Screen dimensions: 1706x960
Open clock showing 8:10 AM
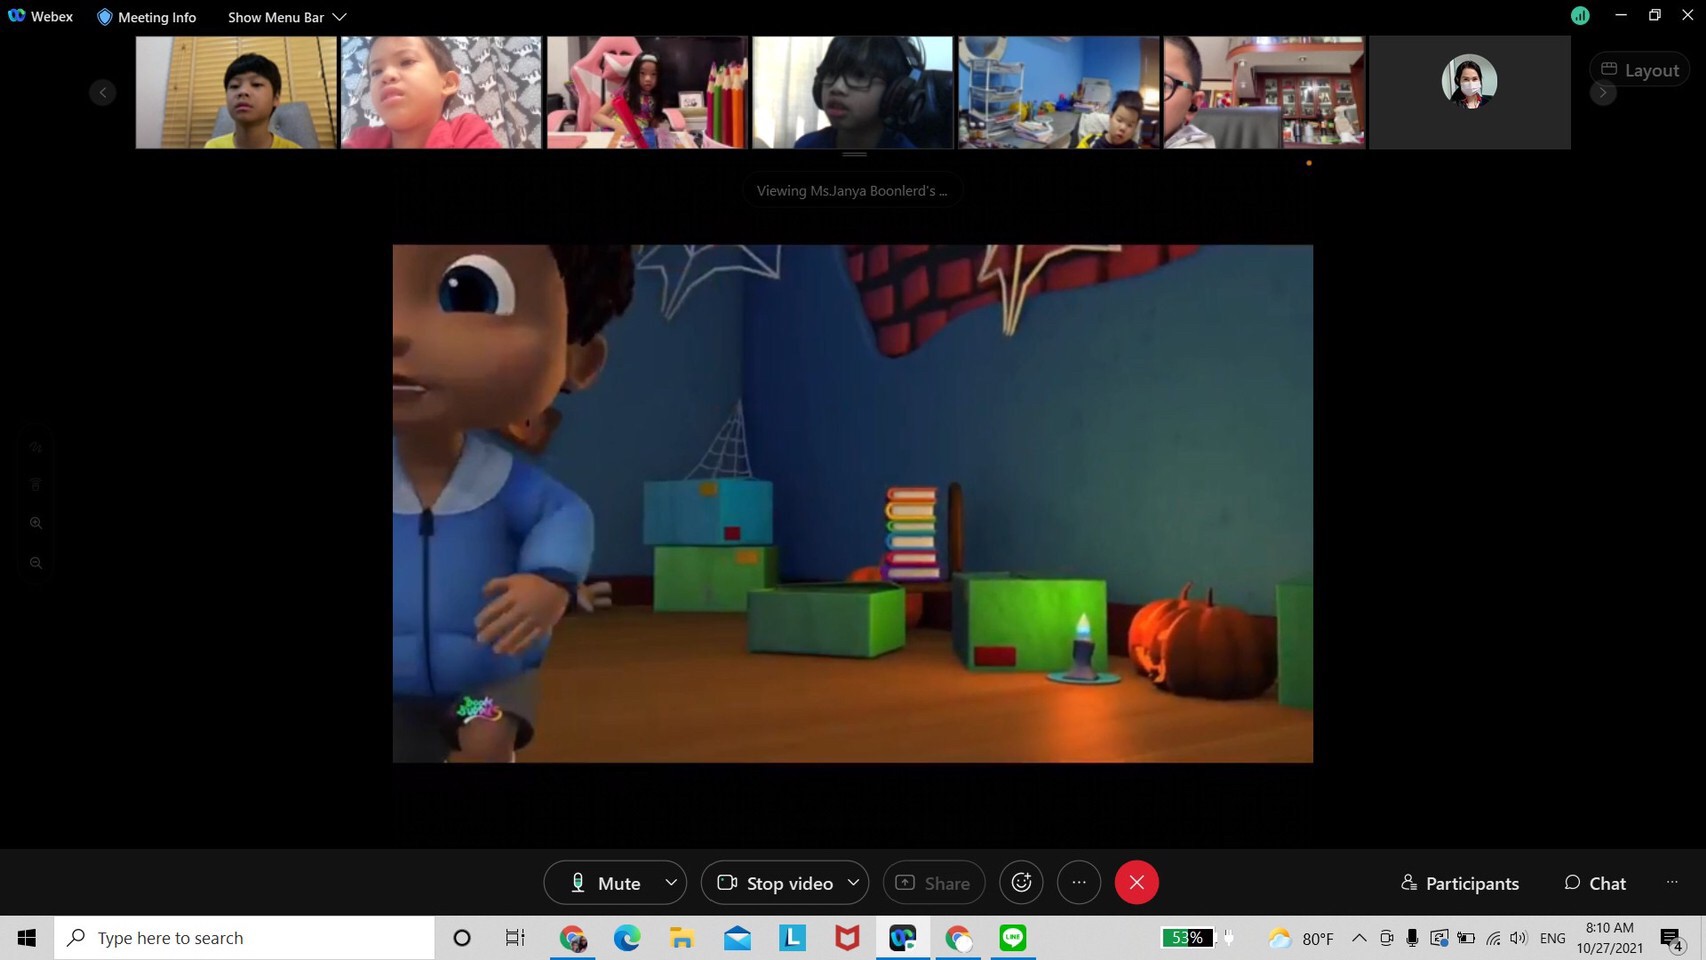1610,938
